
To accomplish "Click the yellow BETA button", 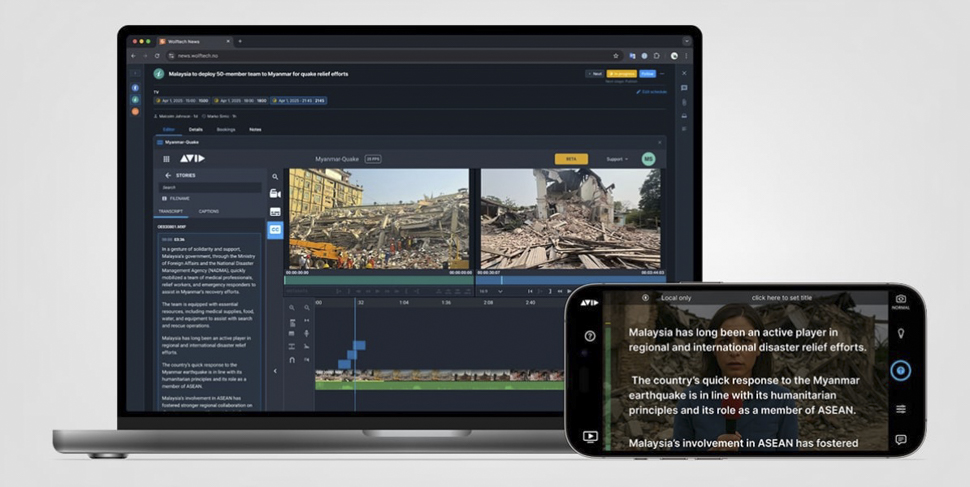I will coord(571,159).
